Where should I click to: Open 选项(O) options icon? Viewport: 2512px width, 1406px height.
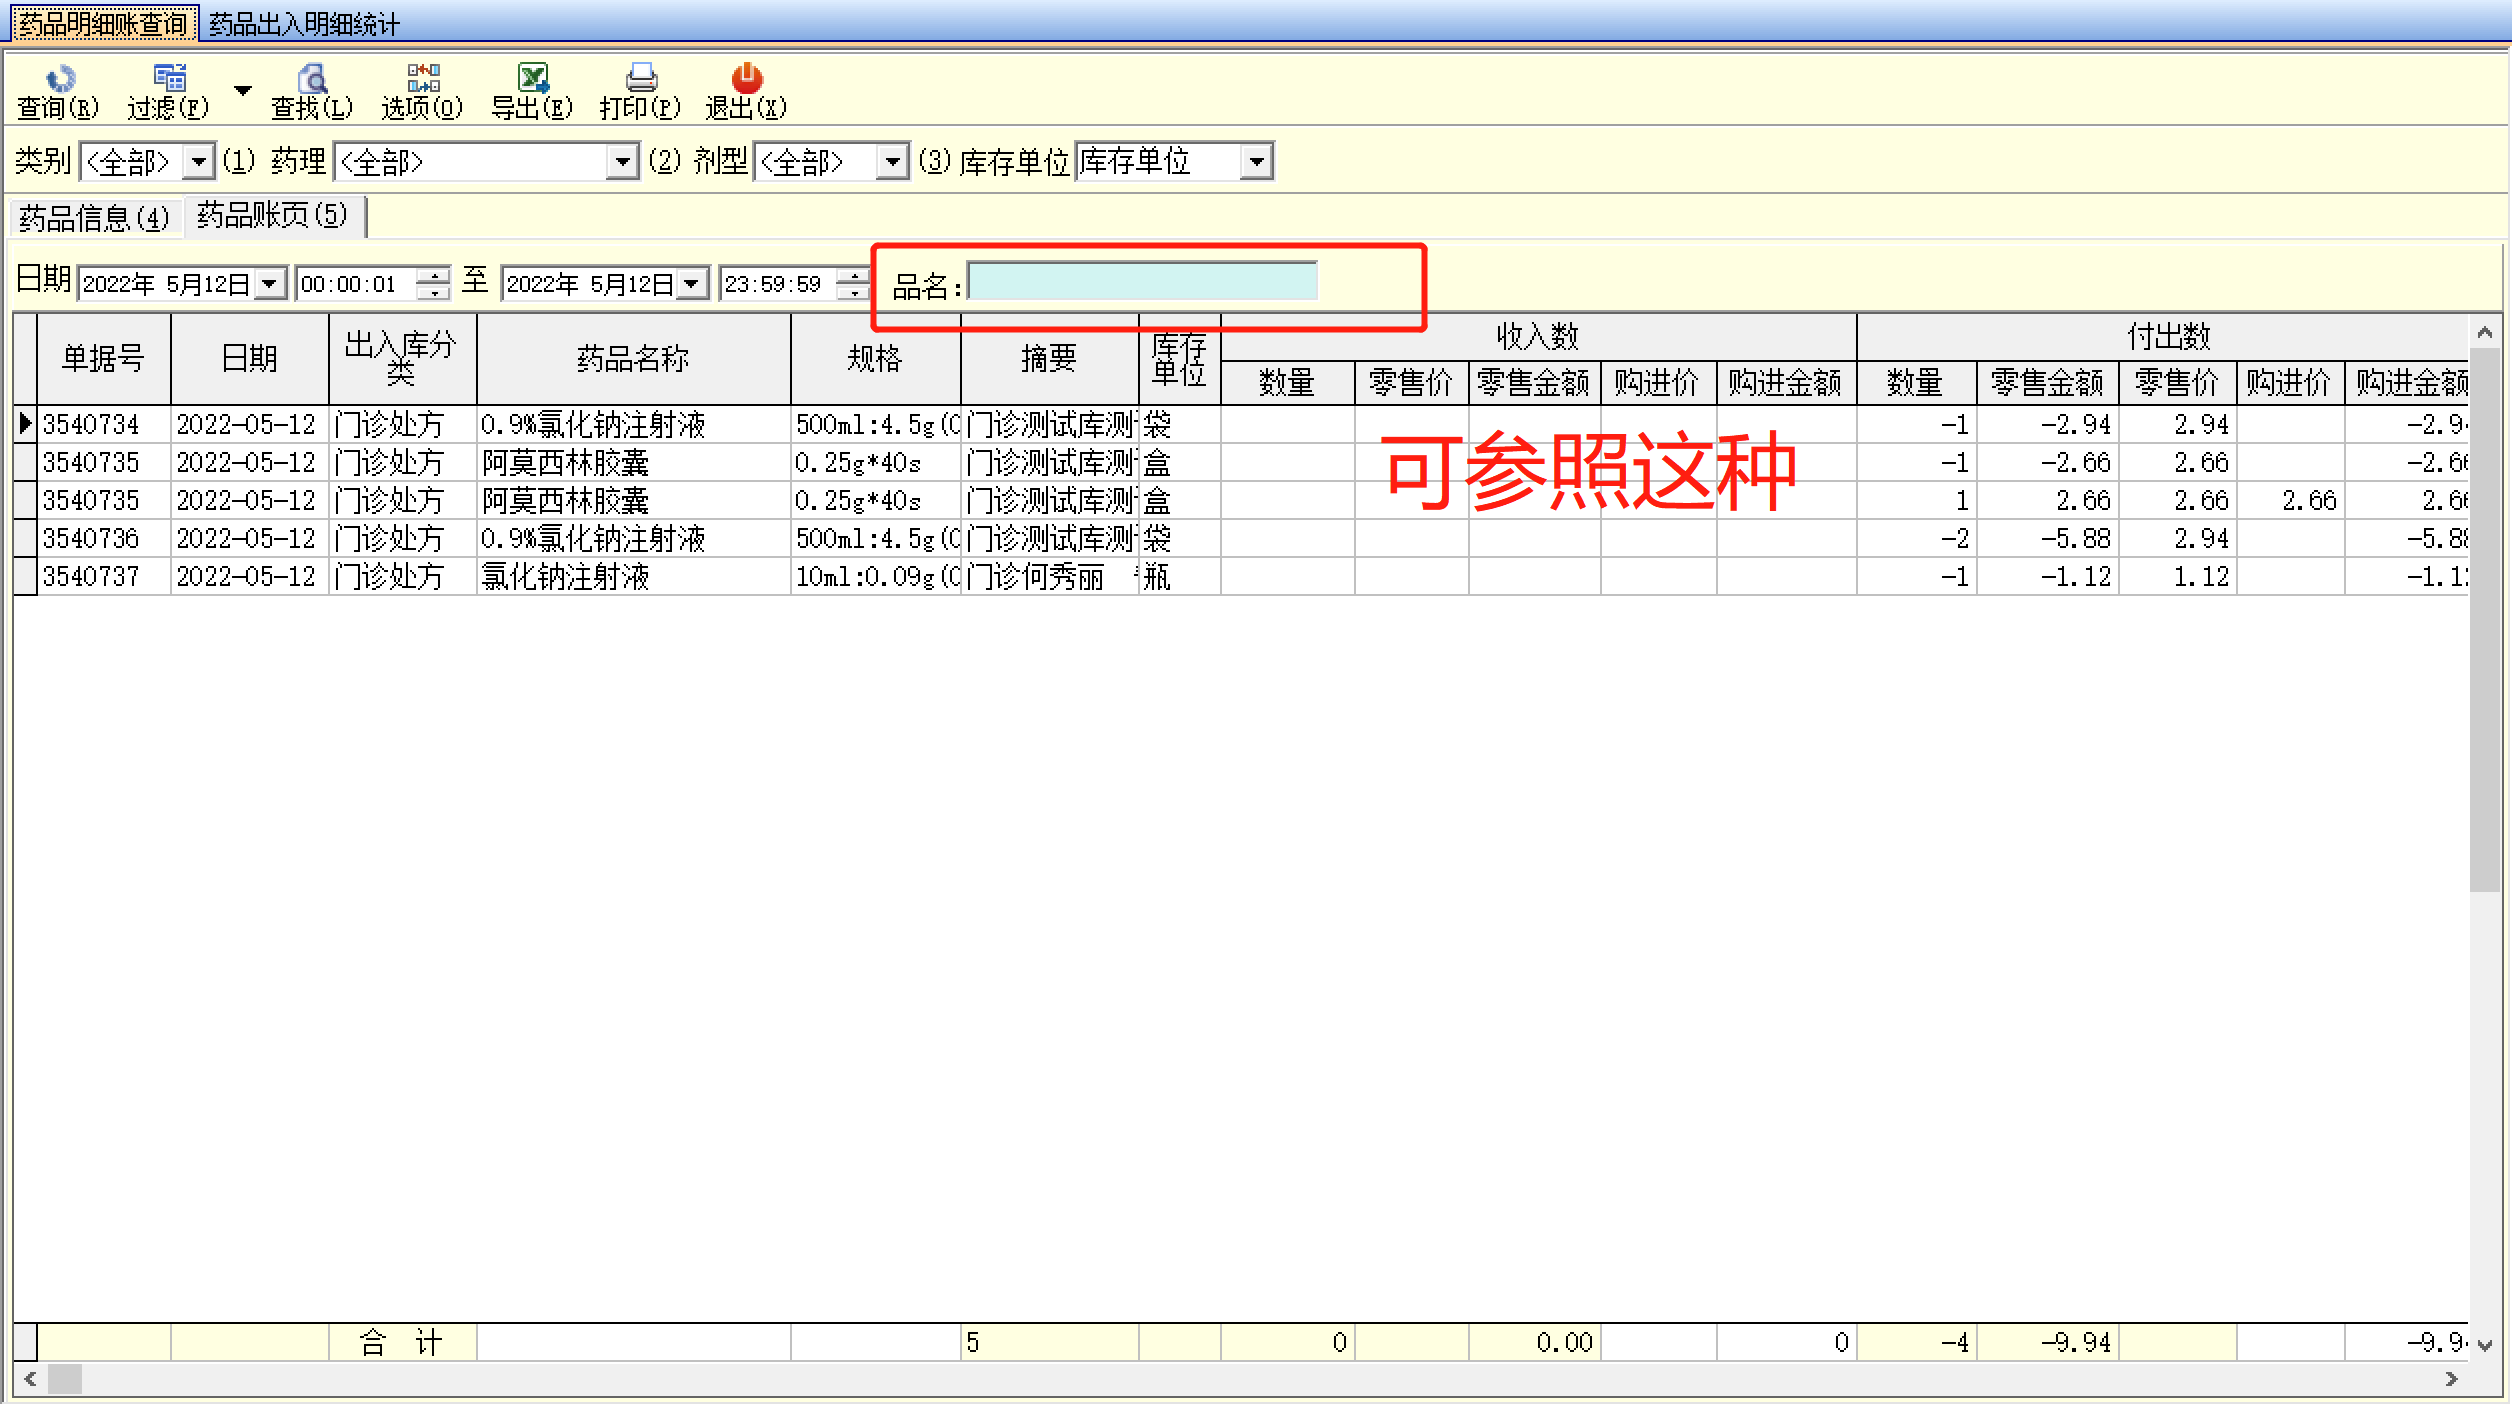point(423,78)
